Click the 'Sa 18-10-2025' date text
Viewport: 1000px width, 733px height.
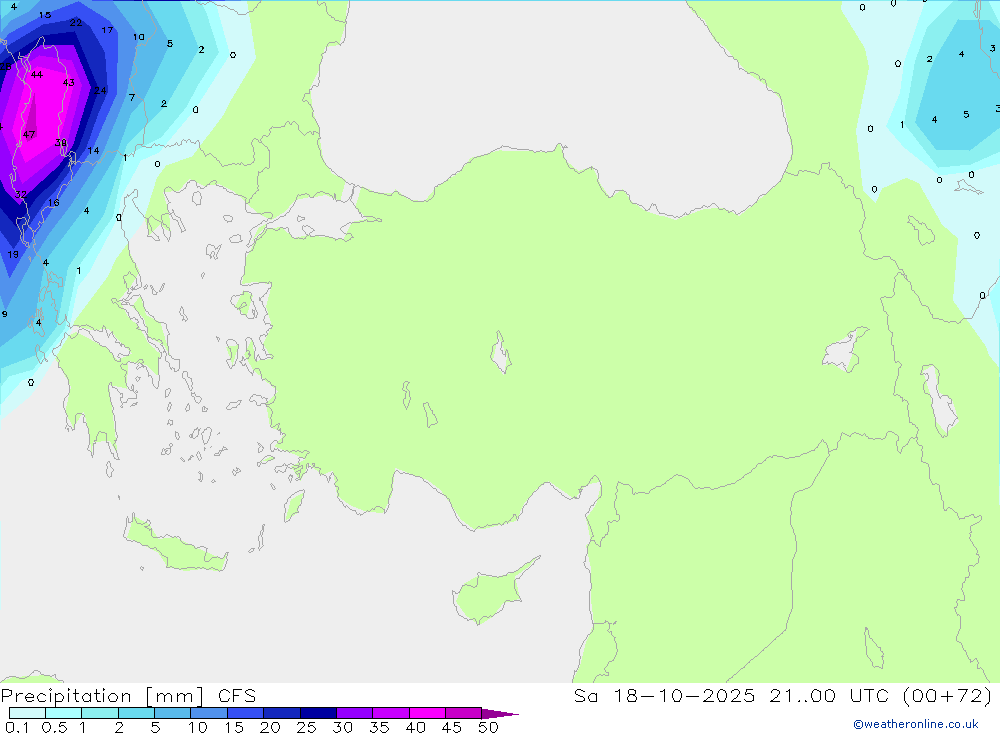pyautogui.click(x=664, y=696)
